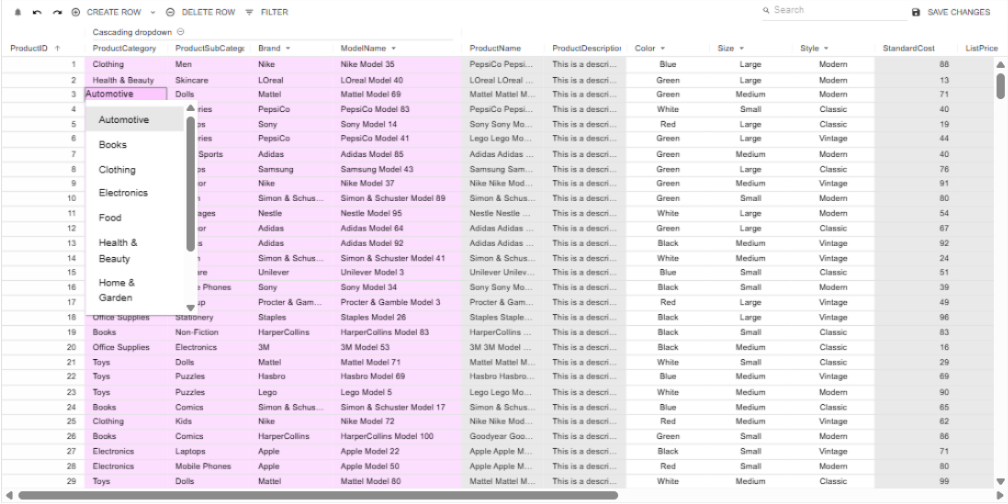The height and width of the screenshot is (504, 1008).
Task: Sort by ProductID ascending arrow
Action: [57, 48]
